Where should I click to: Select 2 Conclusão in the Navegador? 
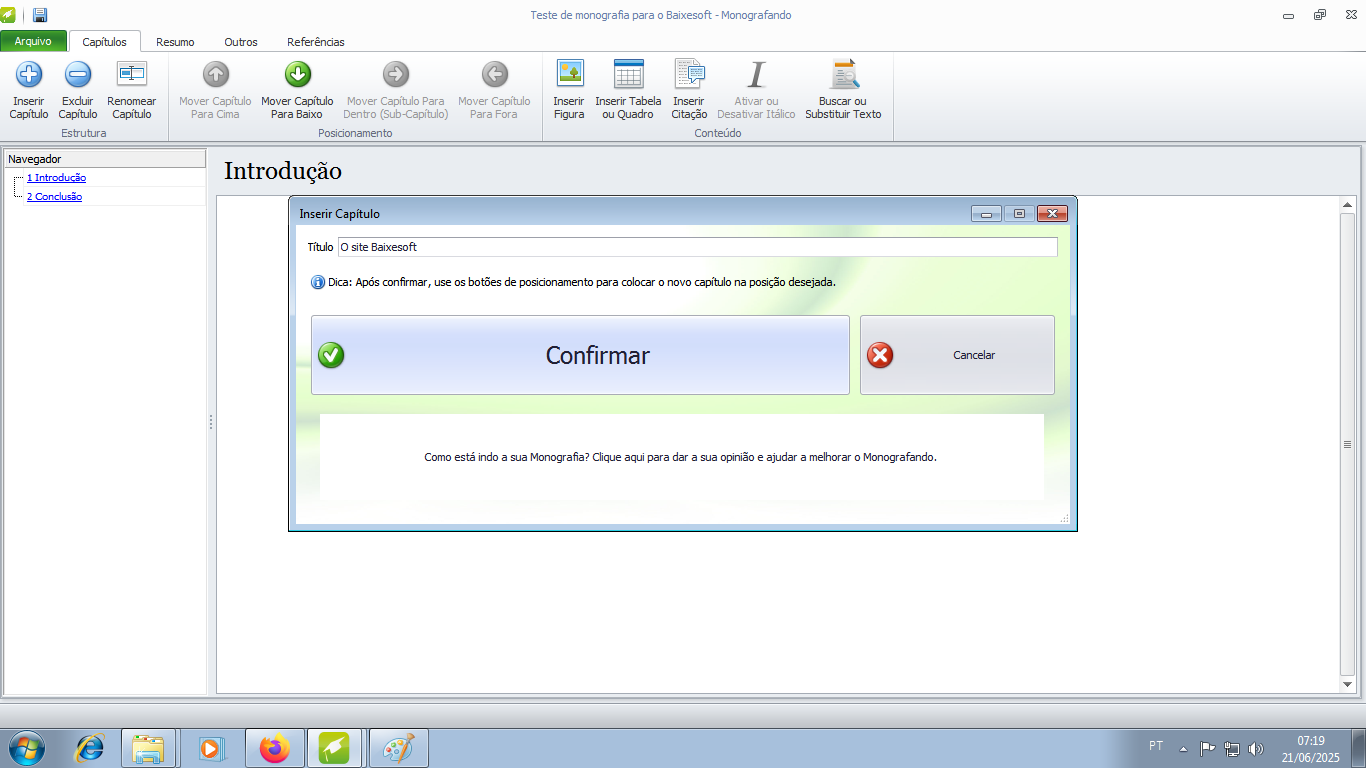54,196
